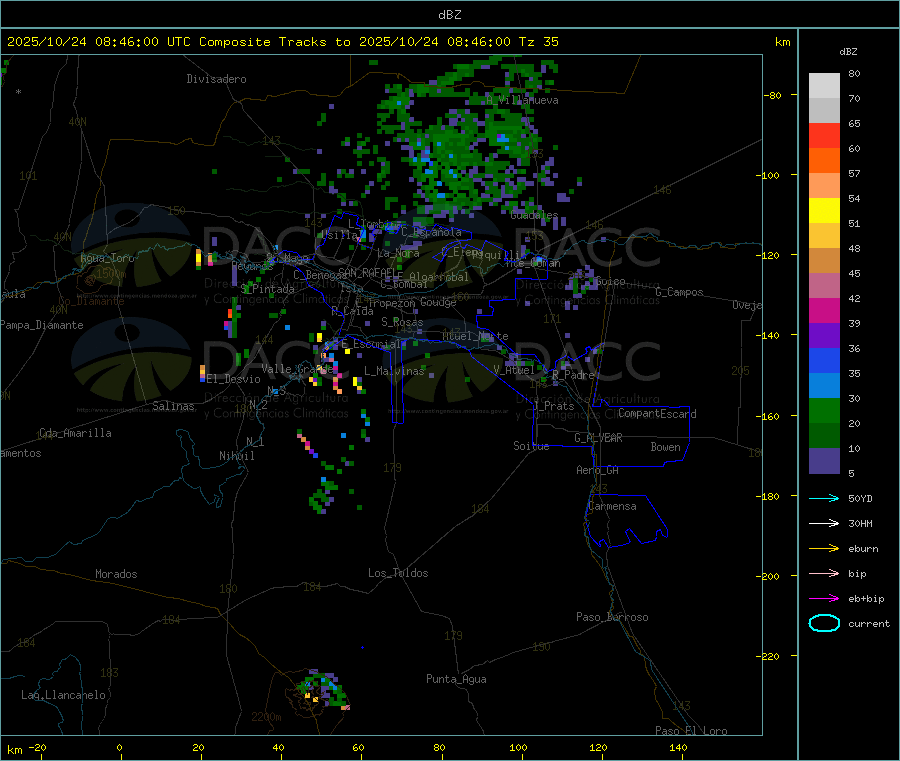The image size is (900, 761).
Task: Click the 'A_Villanueva' map label
Action: pos(522,100)
